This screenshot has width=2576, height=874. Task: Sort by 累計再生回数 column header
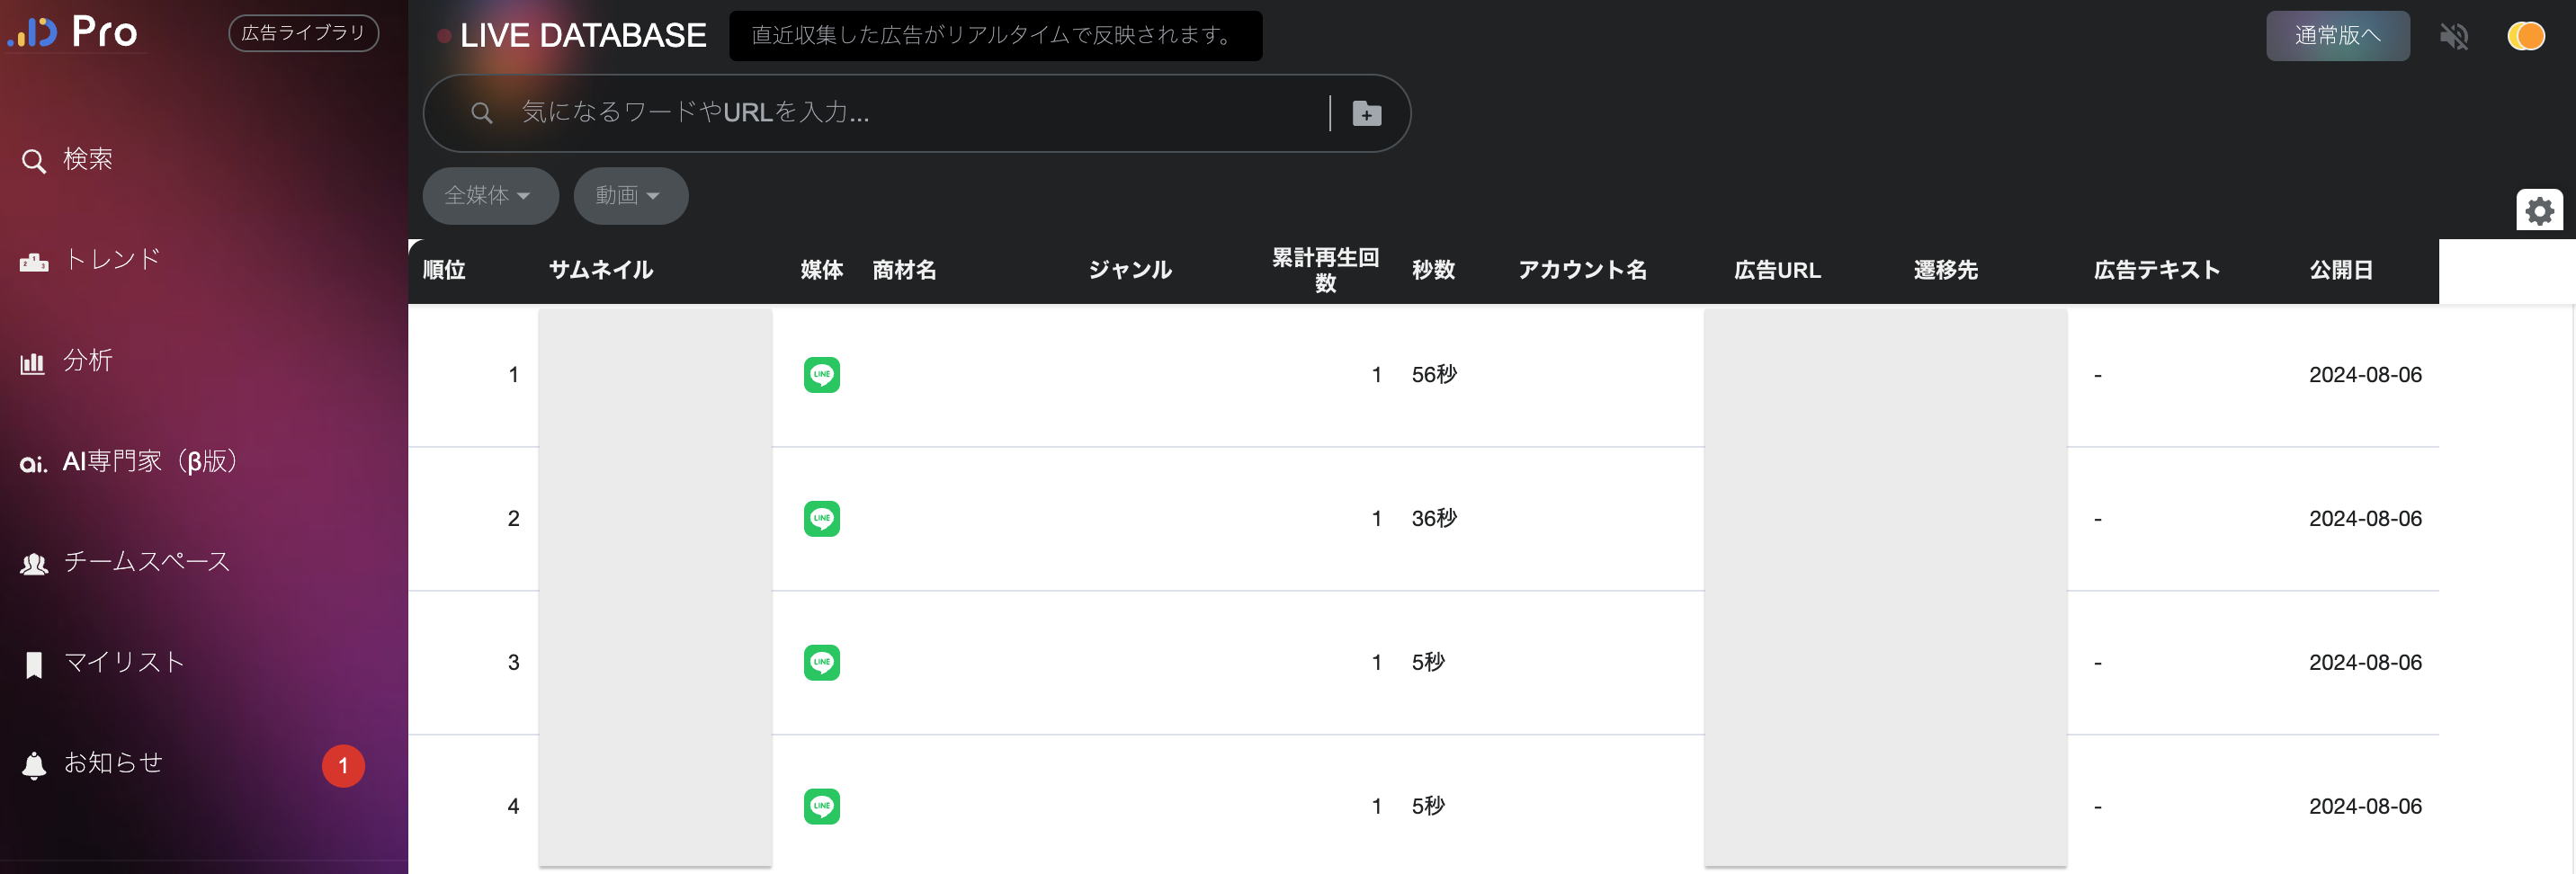point(1325,270)
